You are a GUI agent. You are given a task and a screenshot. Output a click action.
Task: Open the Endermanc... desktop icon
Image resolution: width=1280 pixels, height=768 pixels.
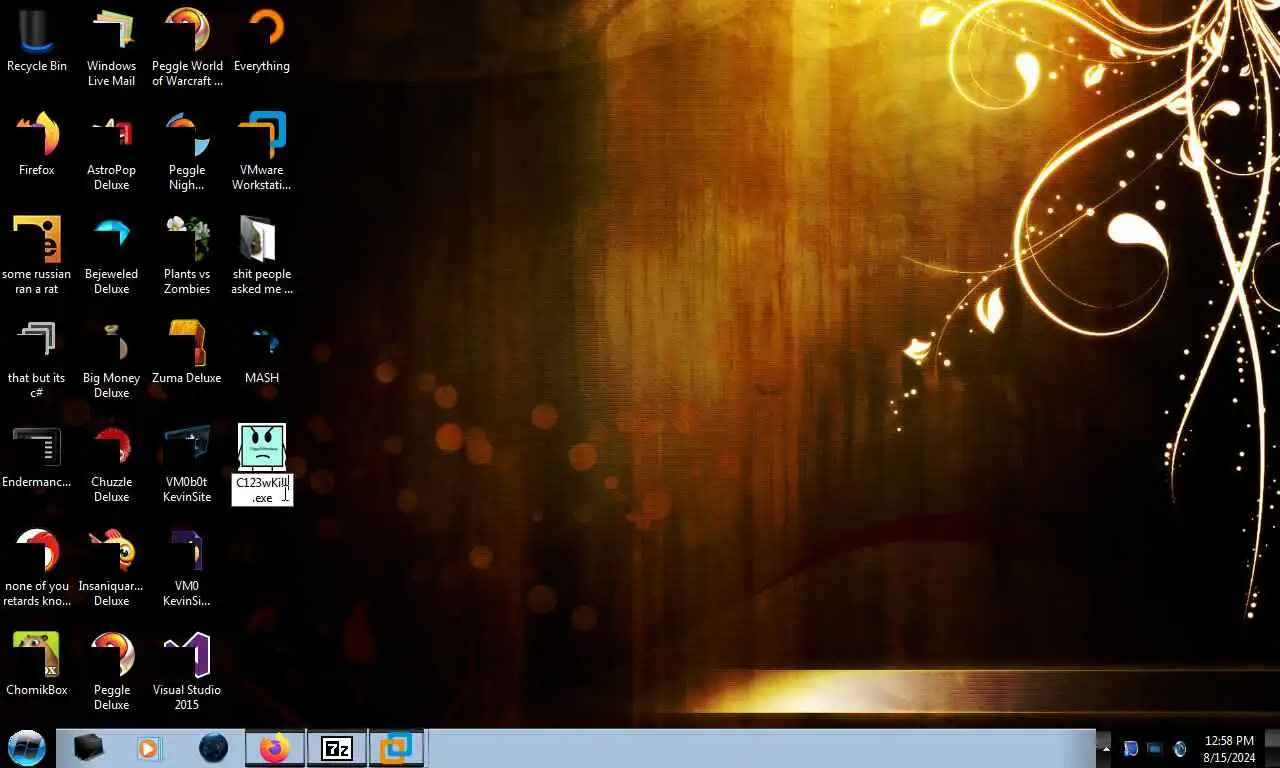[37, 457]
